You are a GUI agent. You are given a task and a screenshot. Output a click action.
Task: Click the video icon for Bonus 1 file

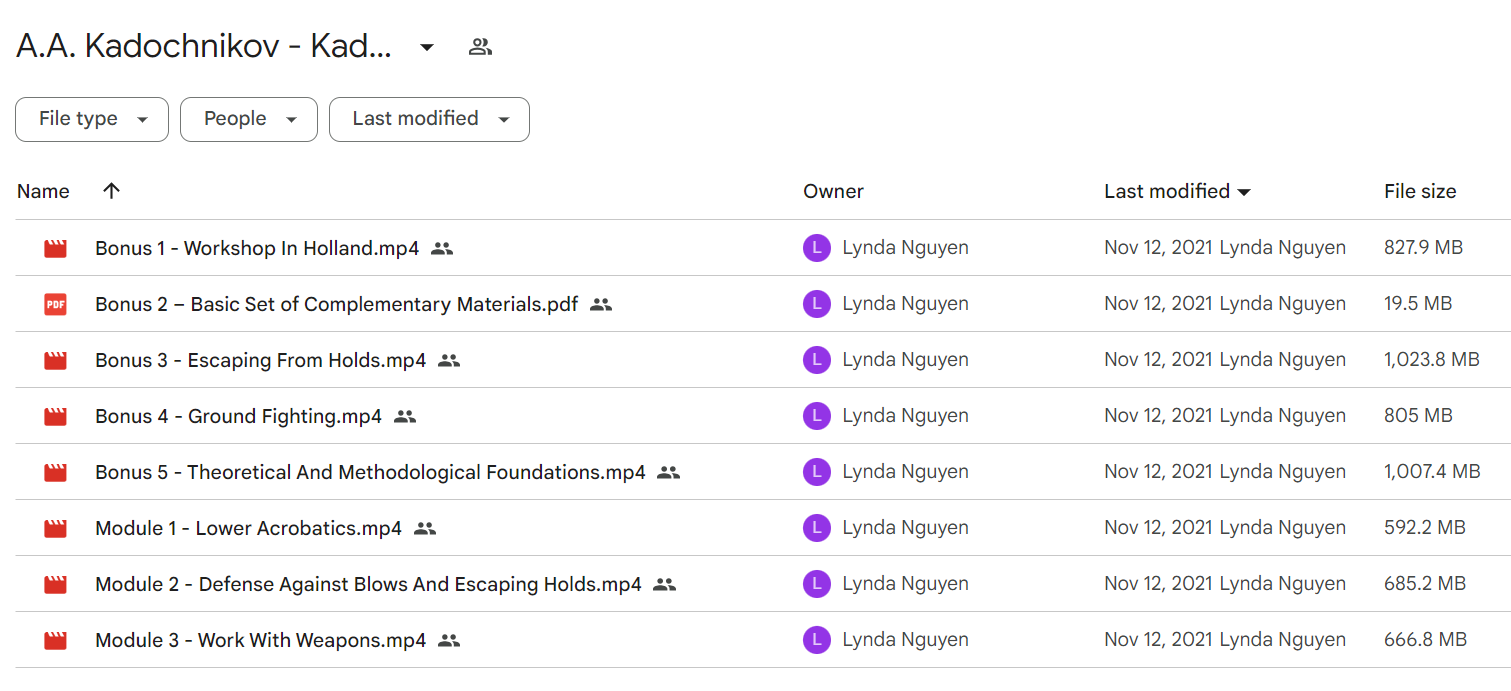tap(55, 249)
